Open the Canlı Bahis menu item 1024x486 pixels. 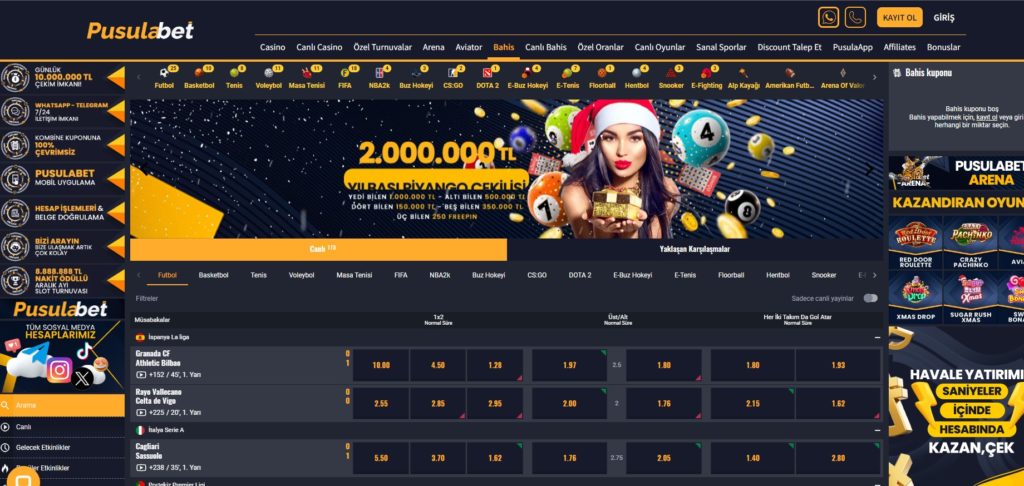click(x=545, y=47)
